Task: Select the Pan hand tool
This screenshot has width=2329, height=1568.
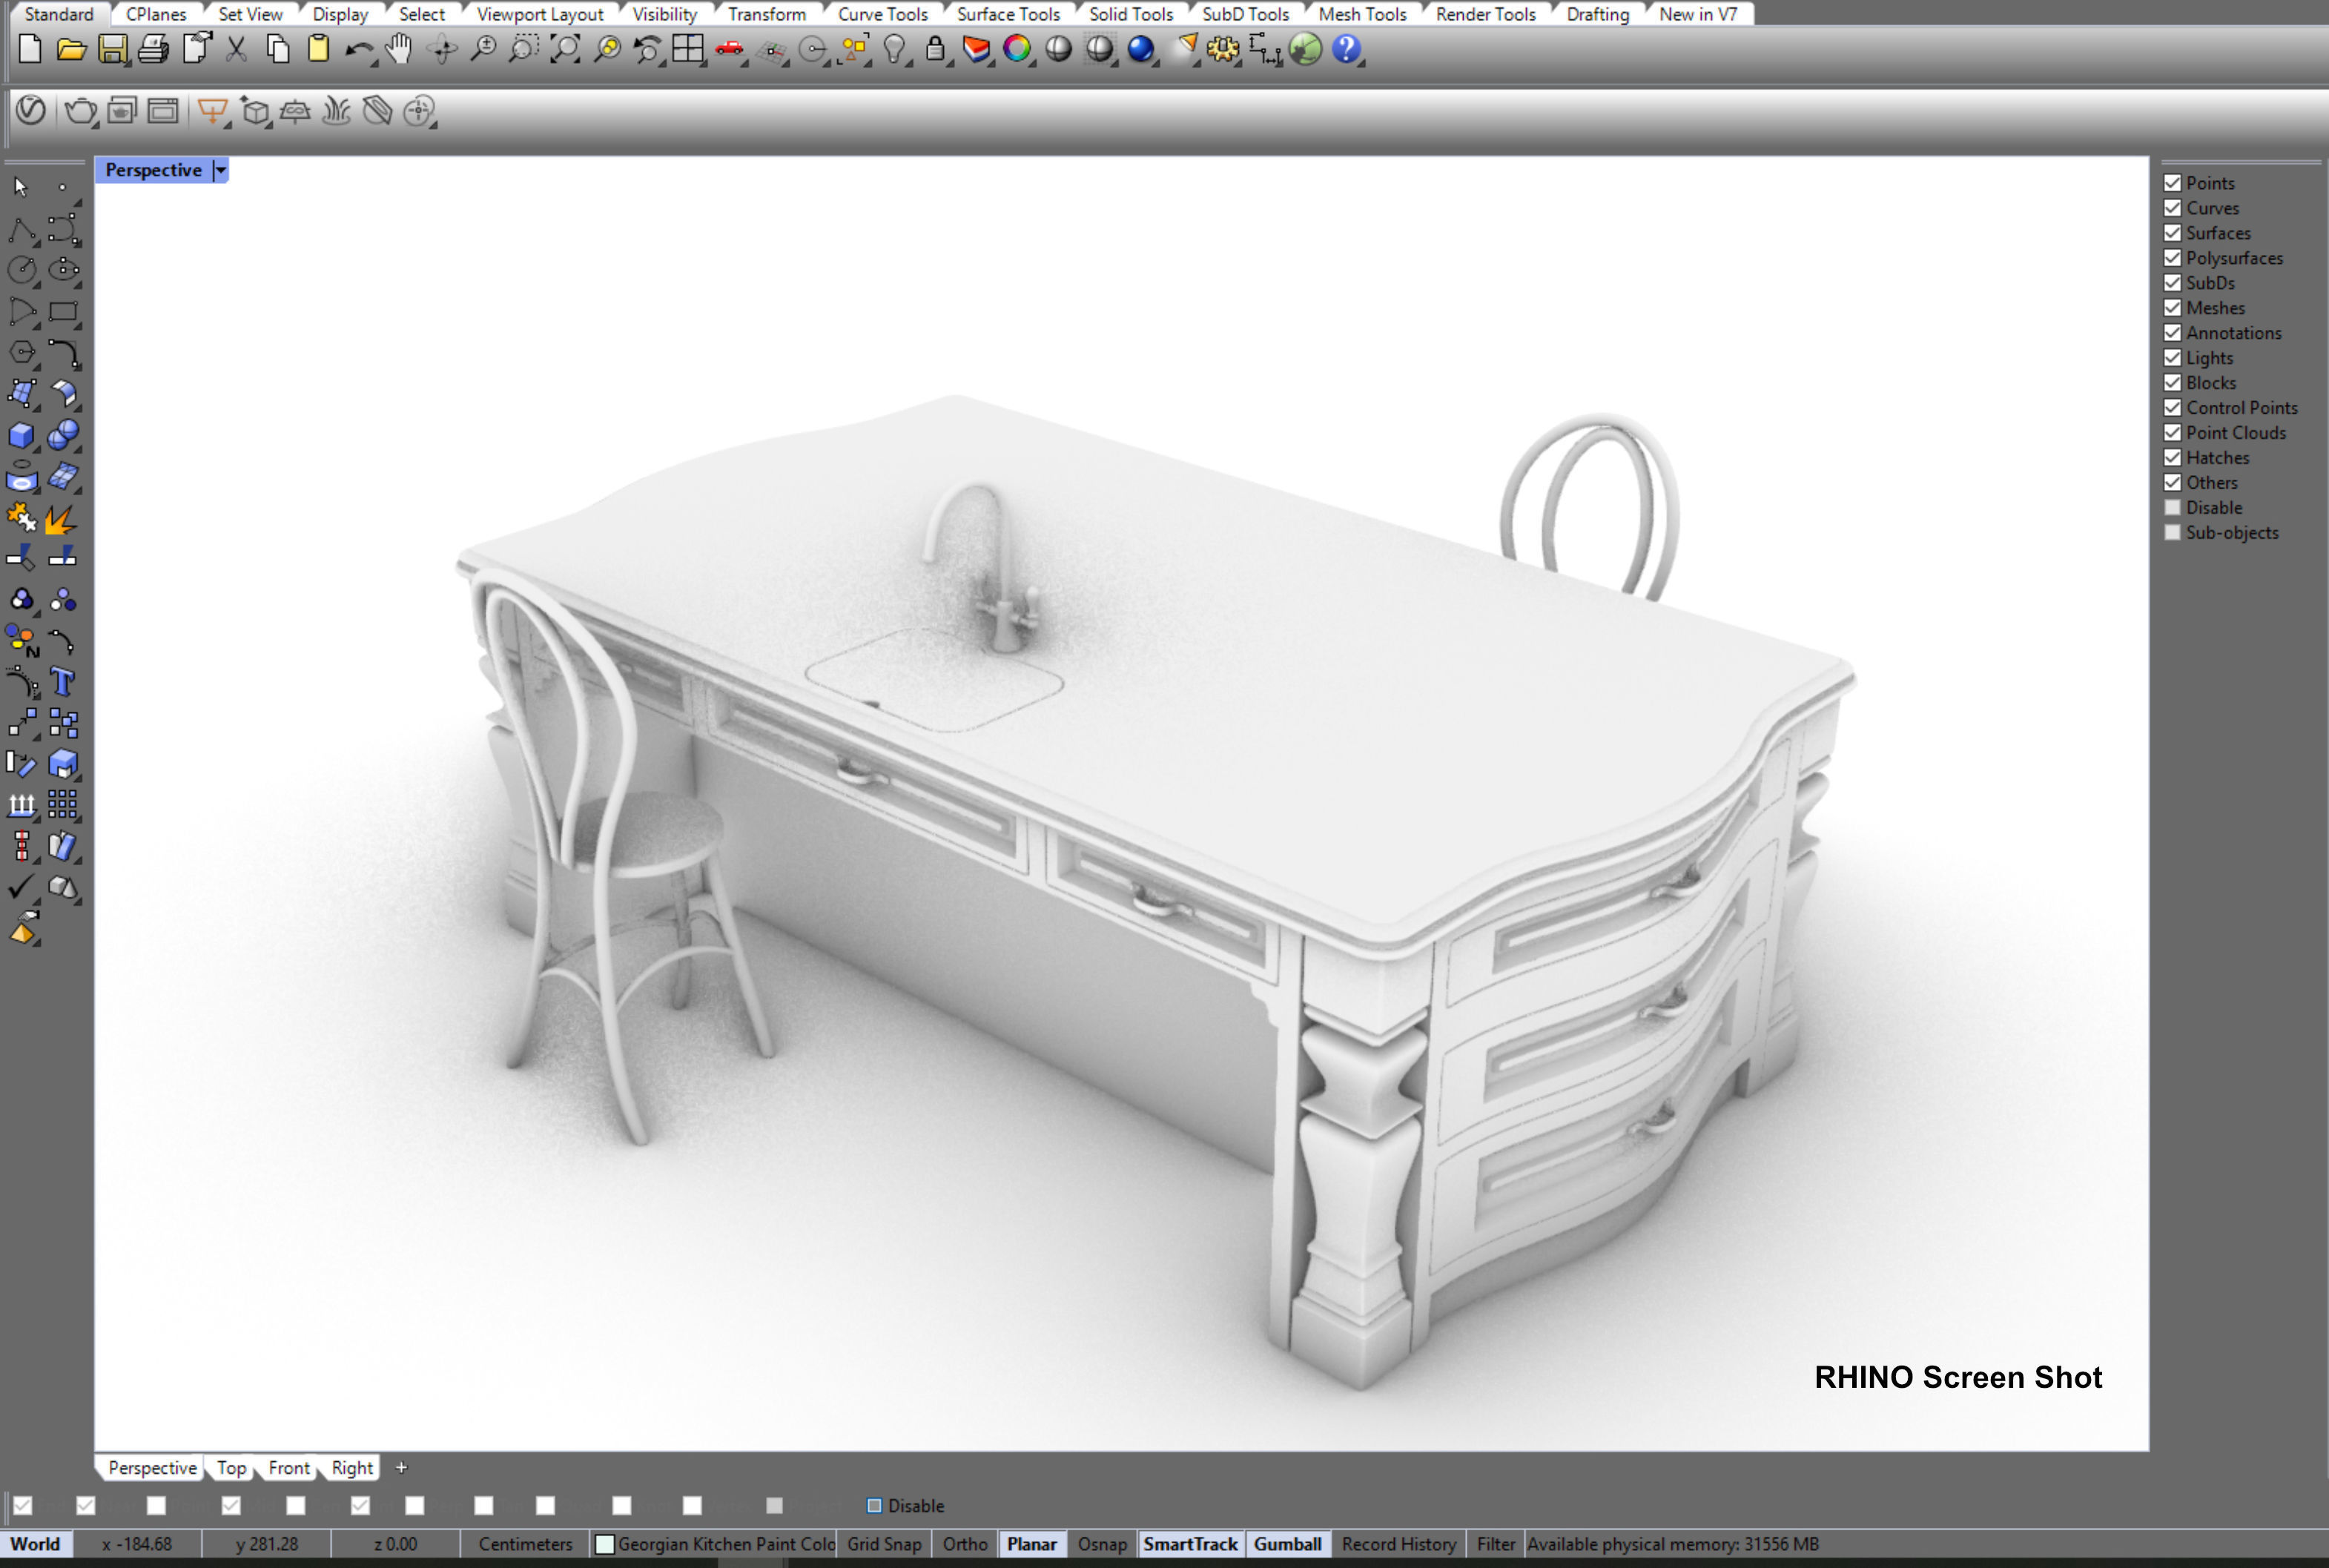Action: pyautogui.click(x=400, y=48)
